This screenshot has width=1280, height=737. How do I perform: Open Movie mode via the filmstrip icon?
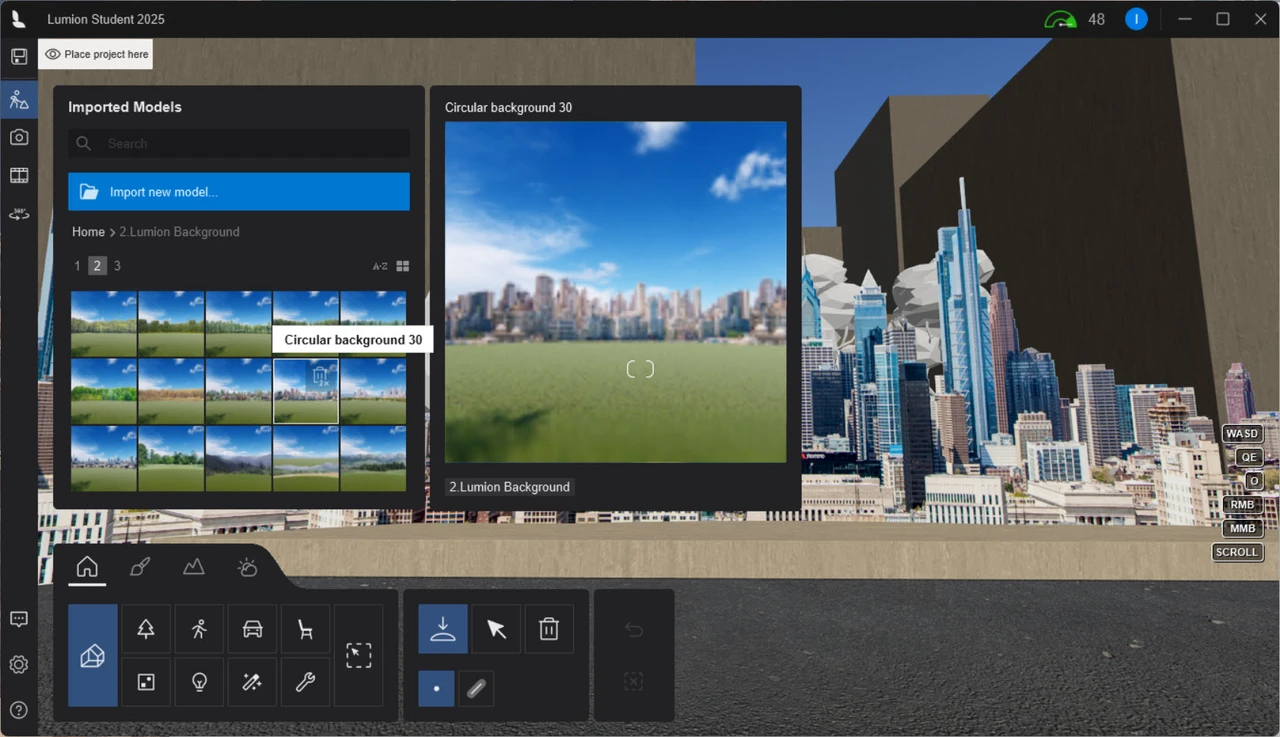click(19, 175)
